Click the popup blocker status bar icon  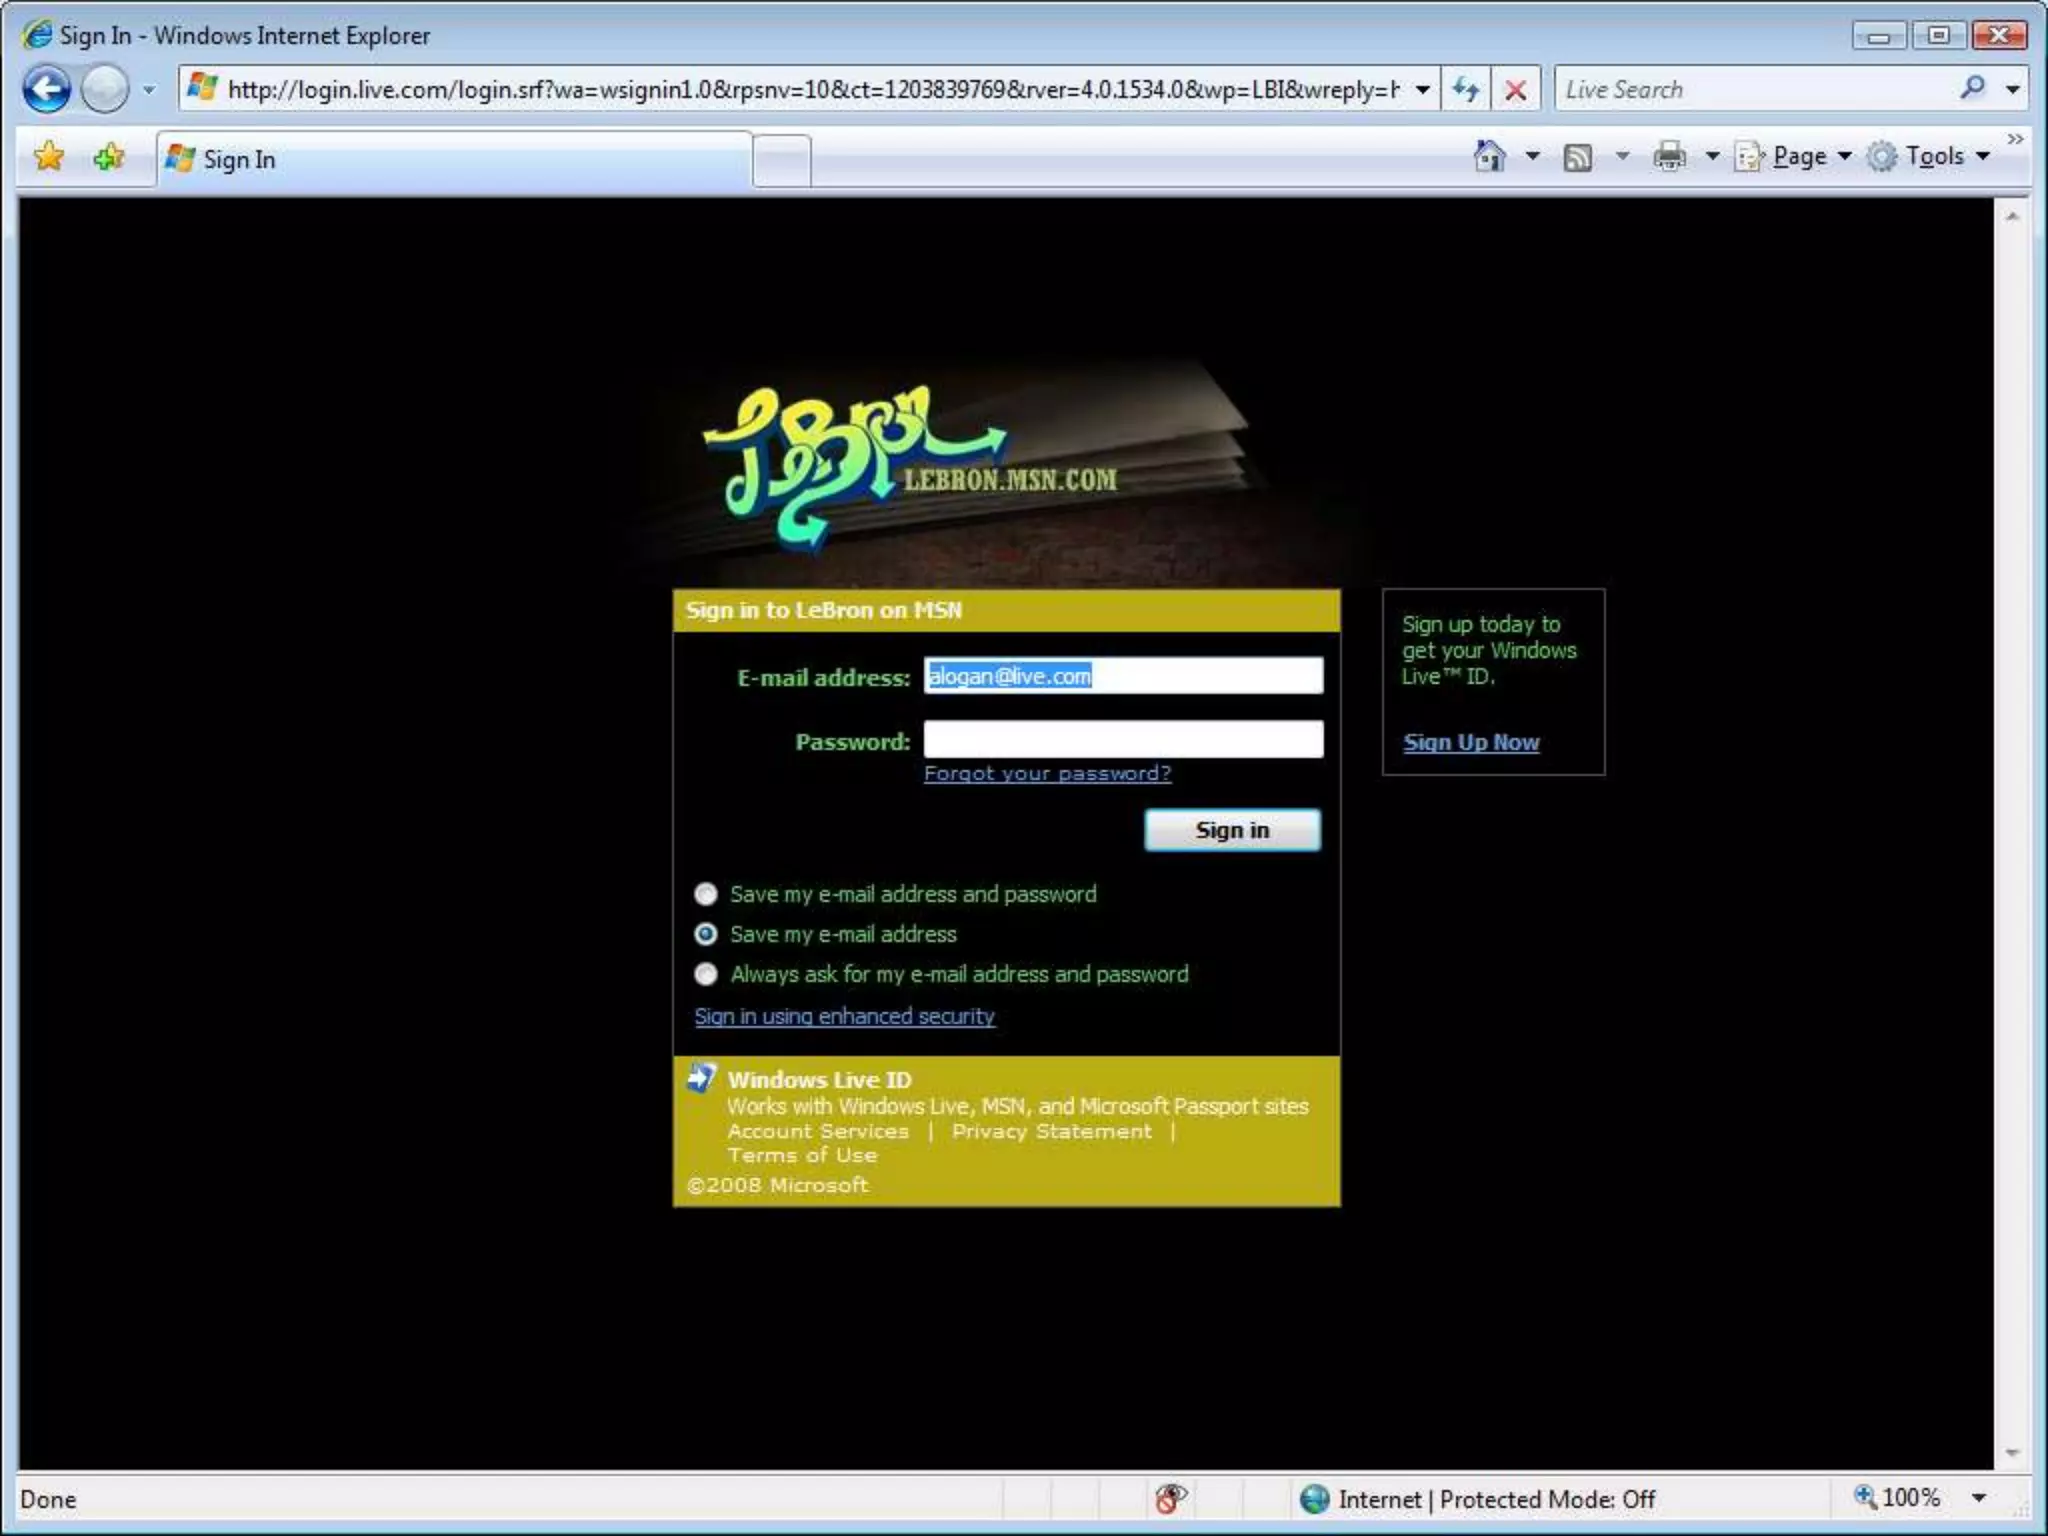pyautogui.click(x=1169, y=1498)
